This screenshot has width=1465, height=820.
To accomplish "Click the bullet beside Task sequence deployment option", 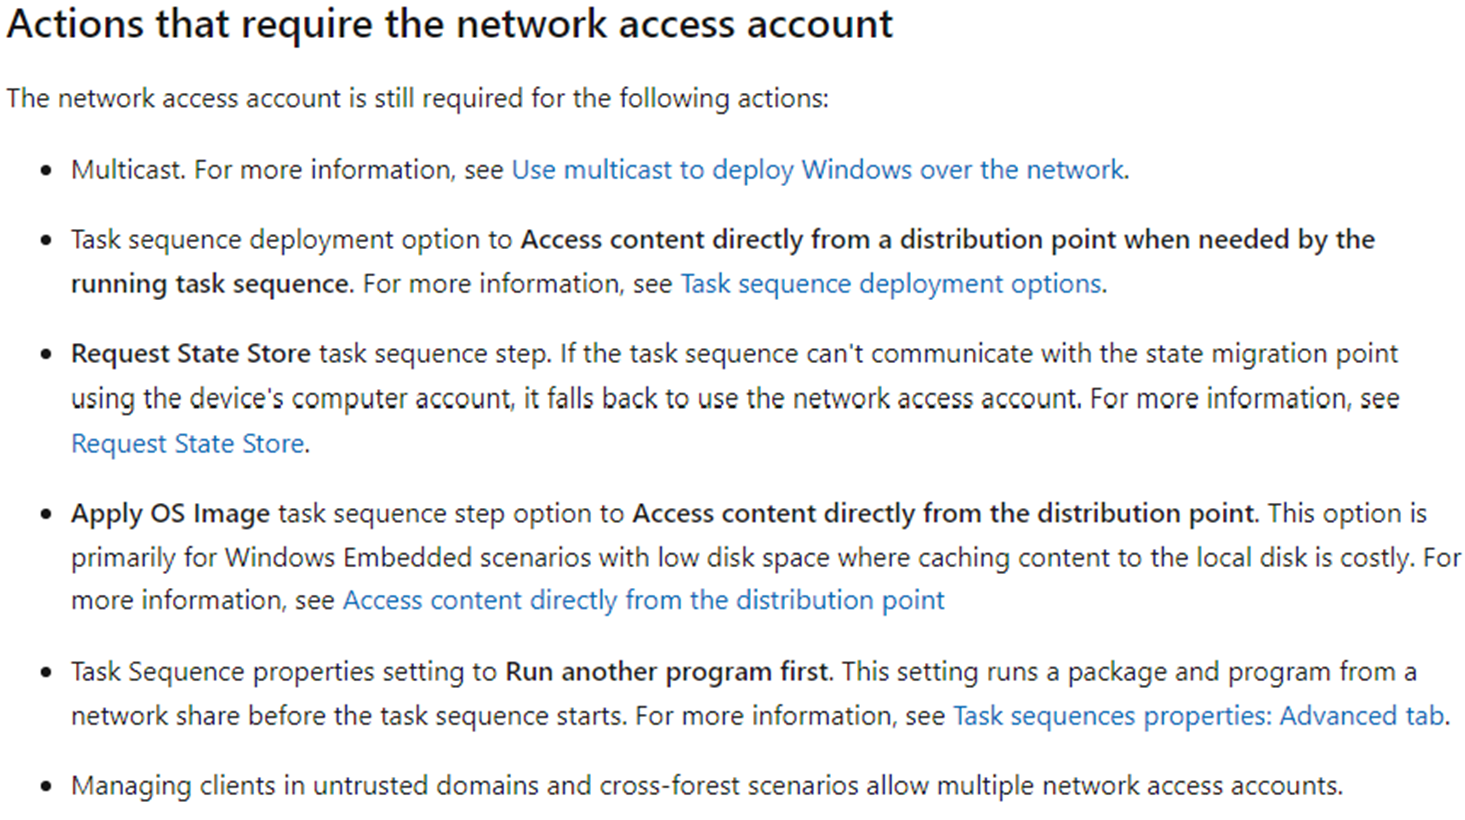I will [x=46, y=241].
